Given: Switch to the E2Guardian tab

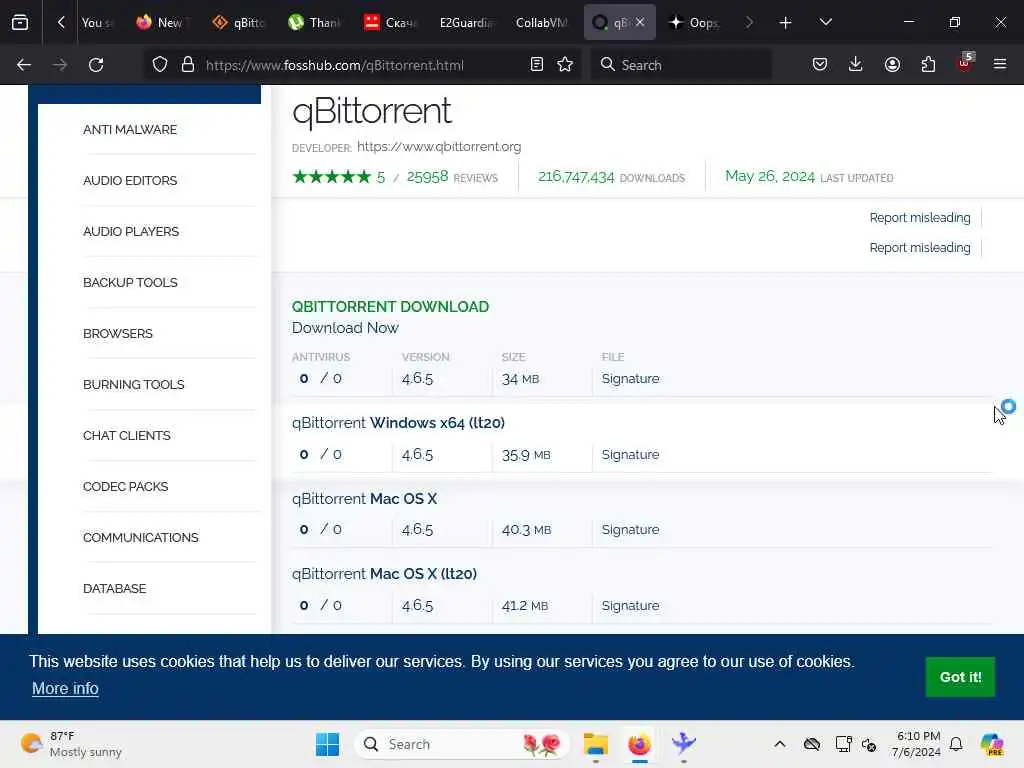Looking at the screenshot, I should (x=466, y=23).
